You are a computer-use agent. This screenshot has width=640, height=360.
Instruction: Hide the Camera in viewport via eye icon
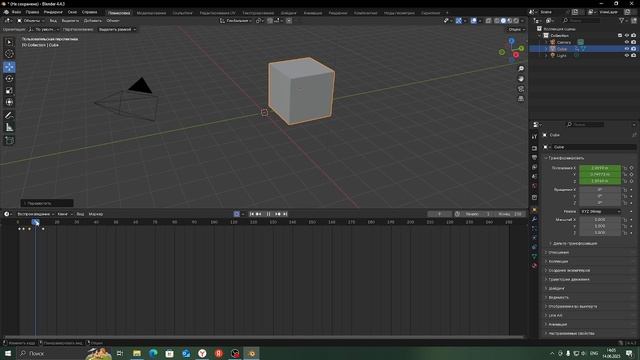click(x=627, y=42)
